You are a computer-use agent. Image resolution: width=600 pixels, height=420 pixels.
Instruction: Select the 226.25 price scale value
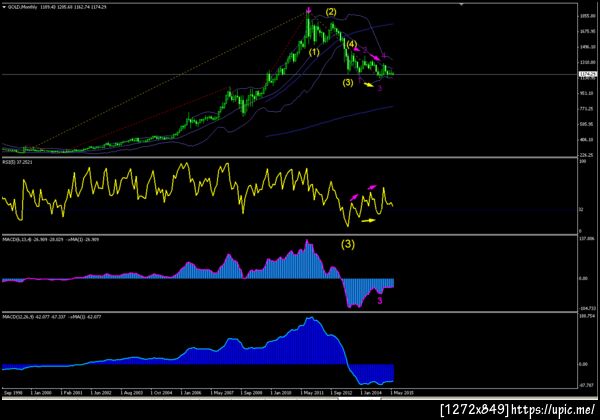tap(587, 155)
